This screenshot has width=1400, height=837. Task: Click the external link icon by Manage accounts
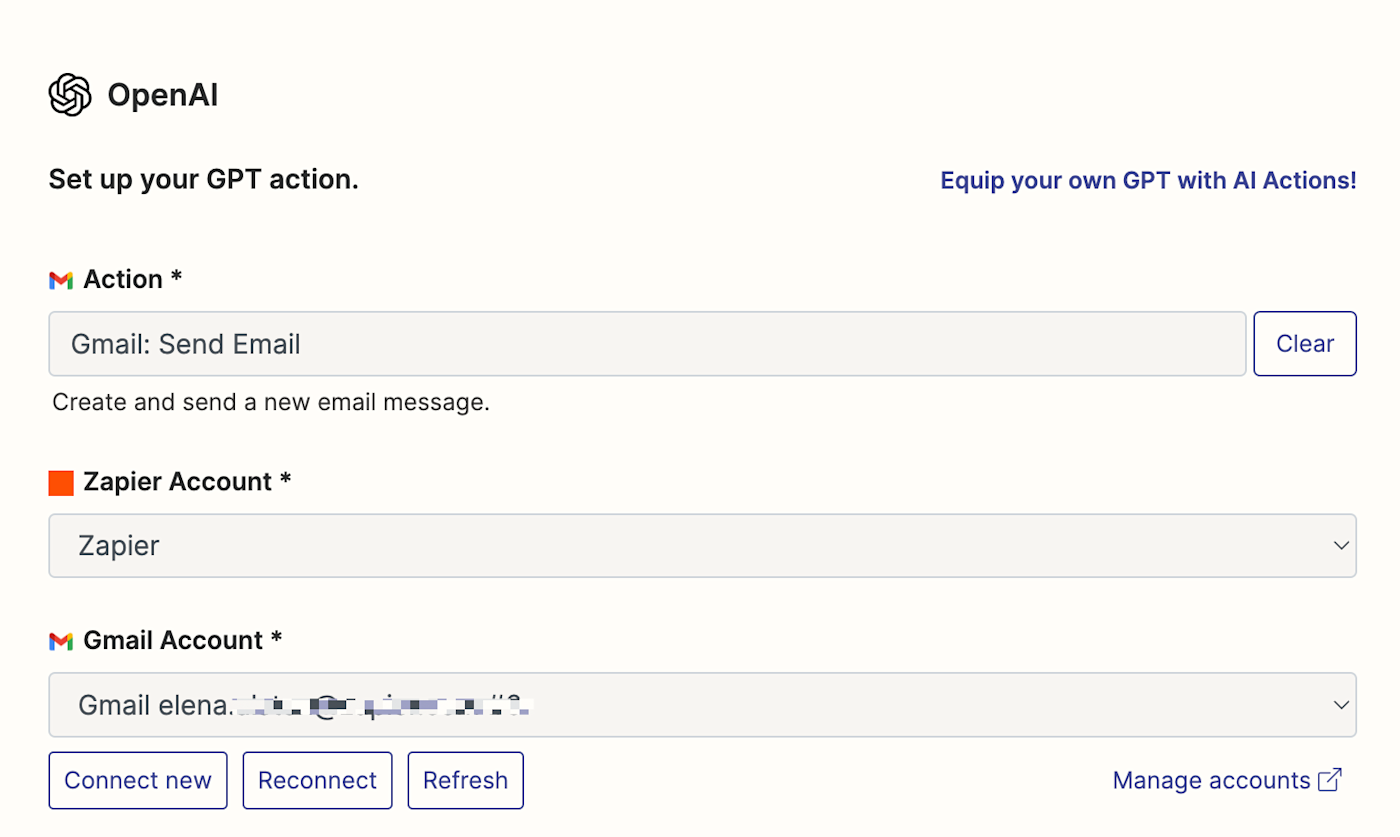coord(1330,780)
